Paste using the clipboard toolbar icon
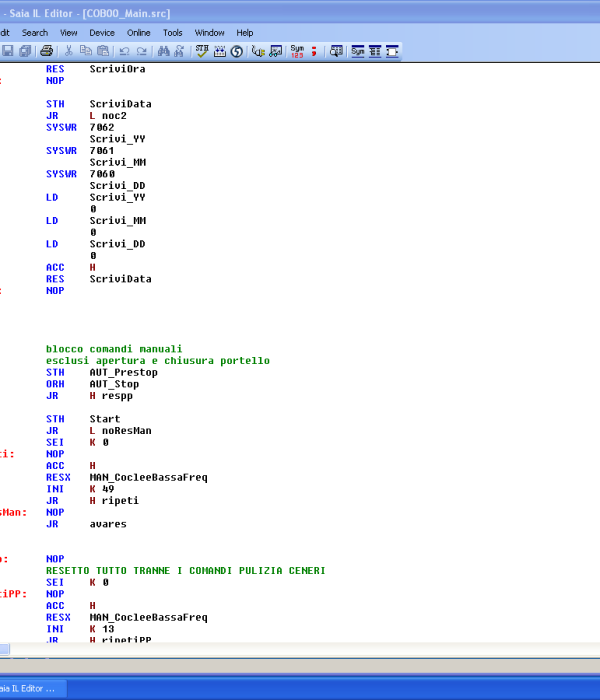The height and width of the screenshot is (700, 600). (x=103, y=50)
